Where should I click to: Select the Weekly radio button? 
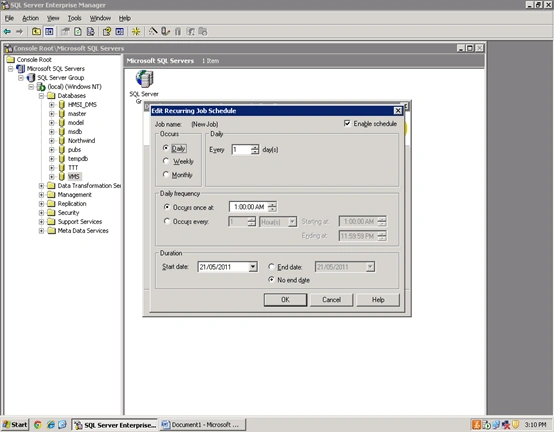tap(166, 161)
